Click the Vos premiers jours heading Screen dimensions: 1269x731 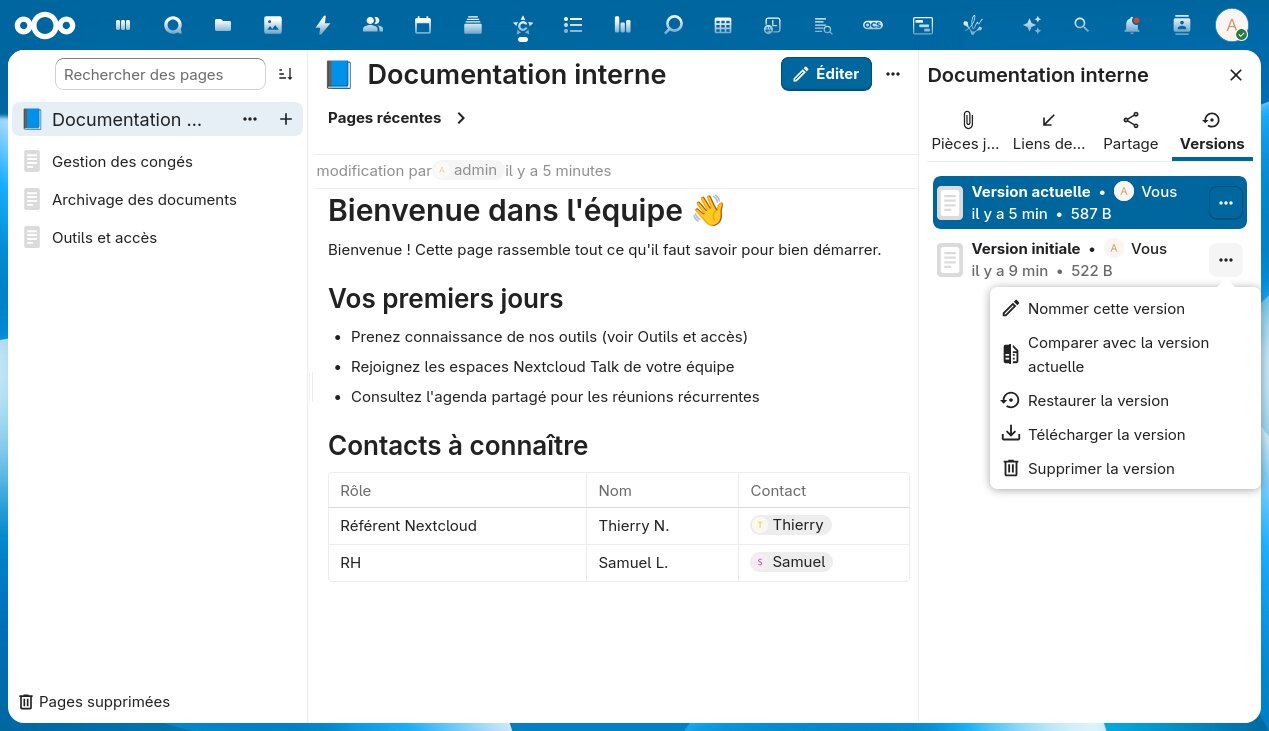point(445,298)
